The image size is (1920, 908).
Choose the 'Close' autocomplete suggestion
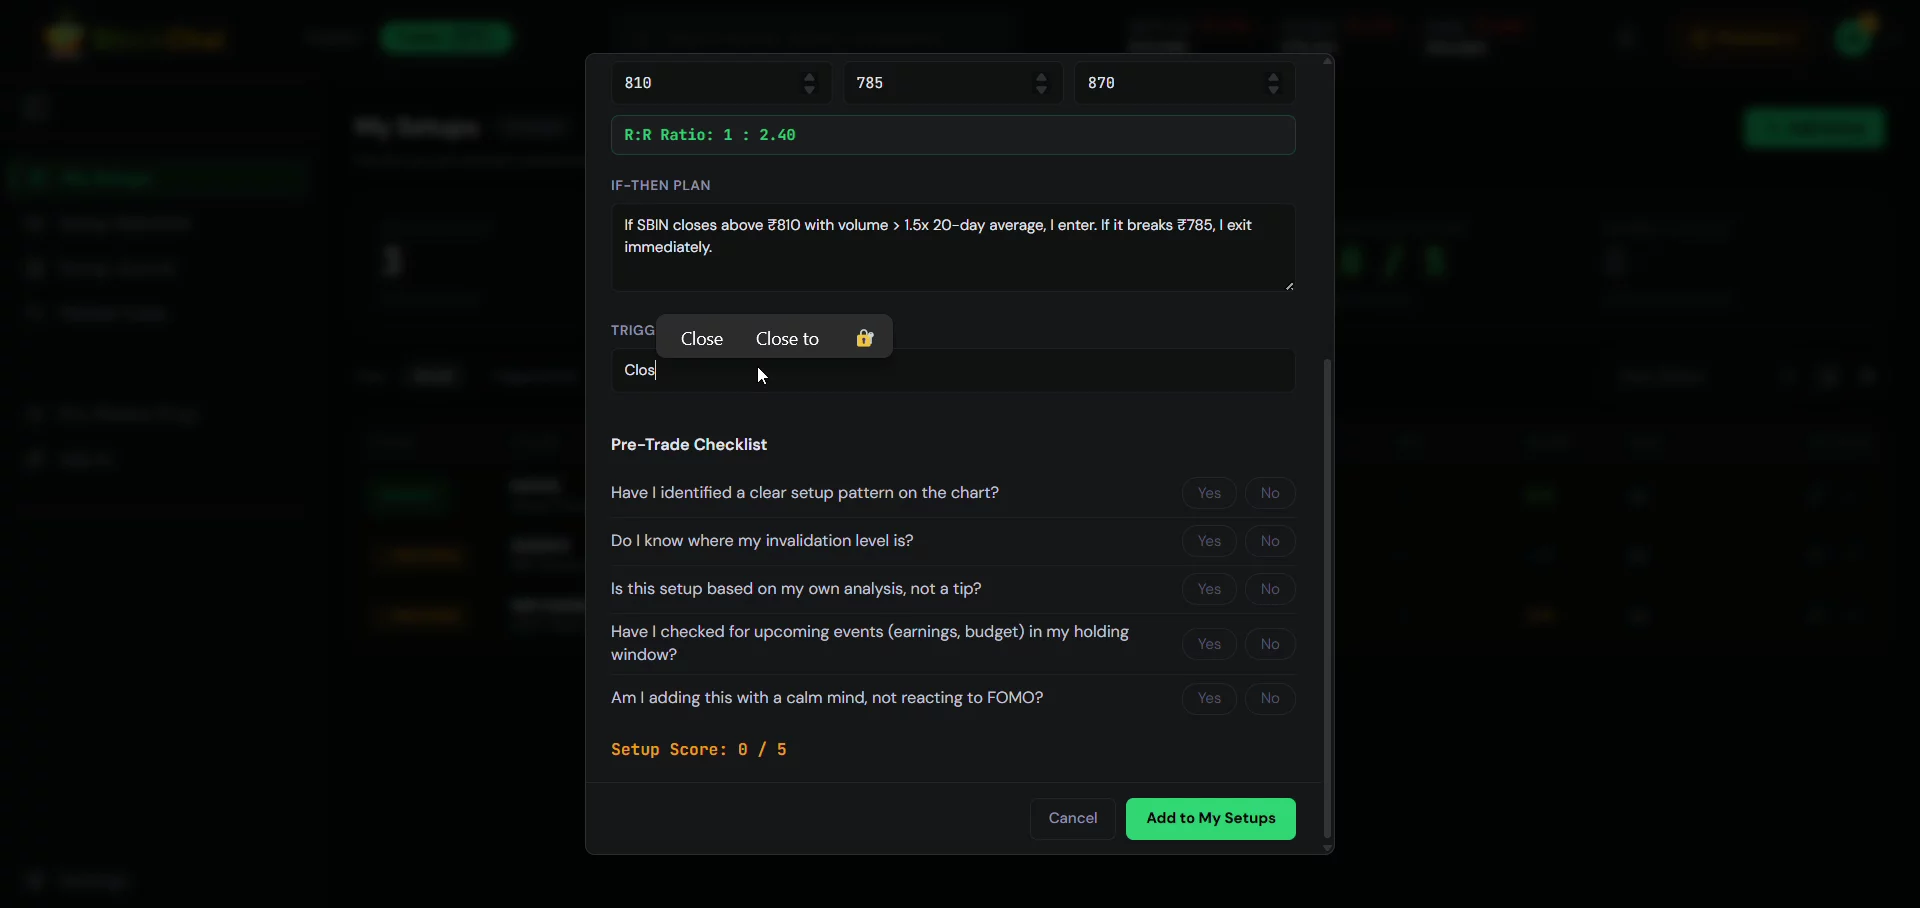(x=702, y=339)
